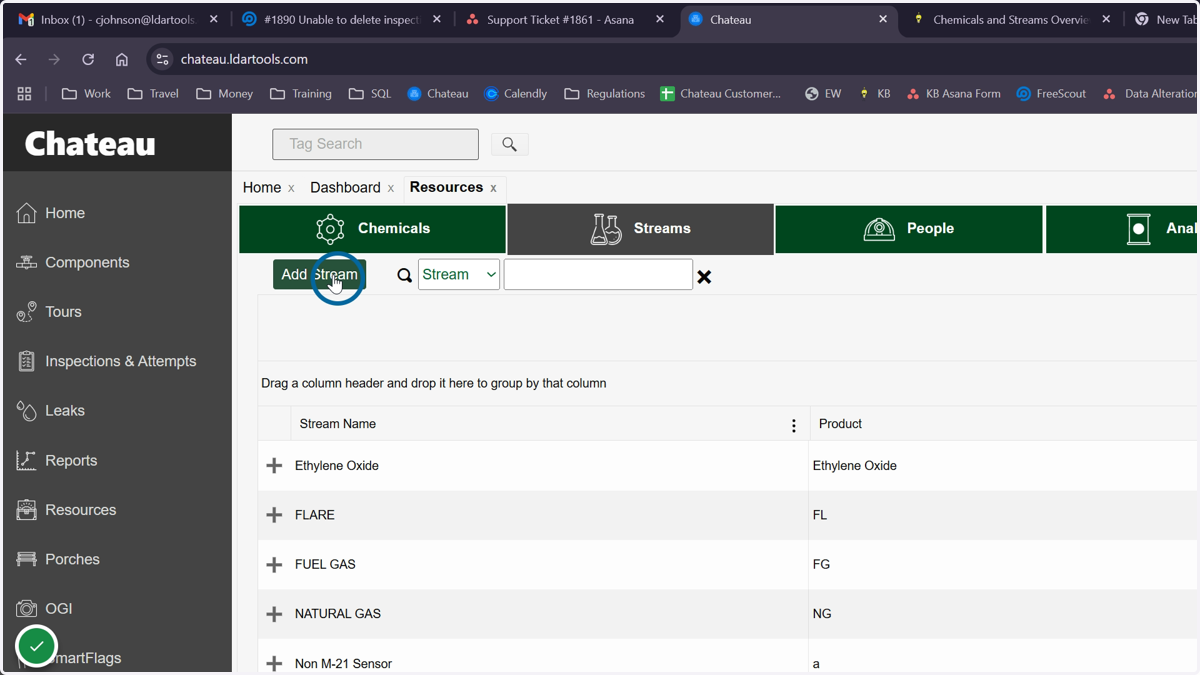This screenshot has height=675, width=1200.
Task: Click the Add Stream button
Action: coord(319,275)
